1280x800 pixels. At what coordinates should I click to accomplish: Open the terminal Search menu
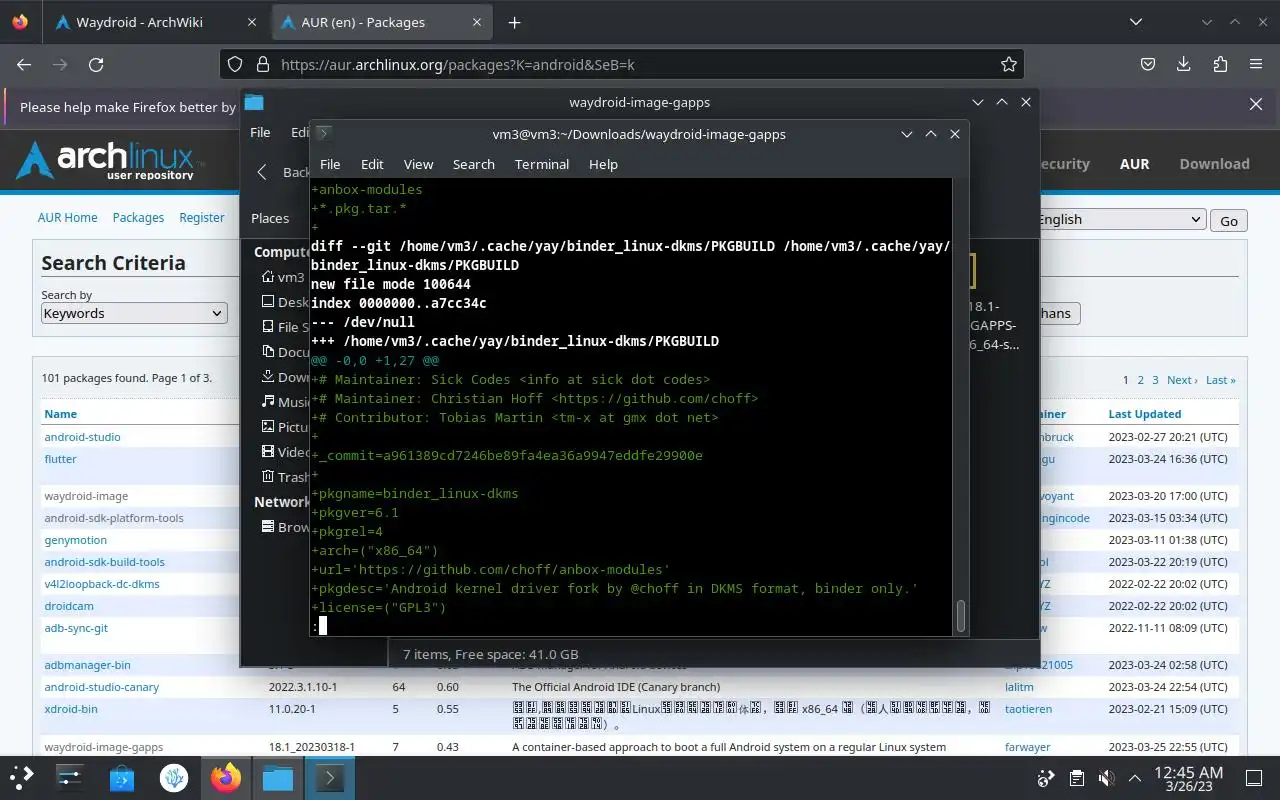(x=474, y=164)
